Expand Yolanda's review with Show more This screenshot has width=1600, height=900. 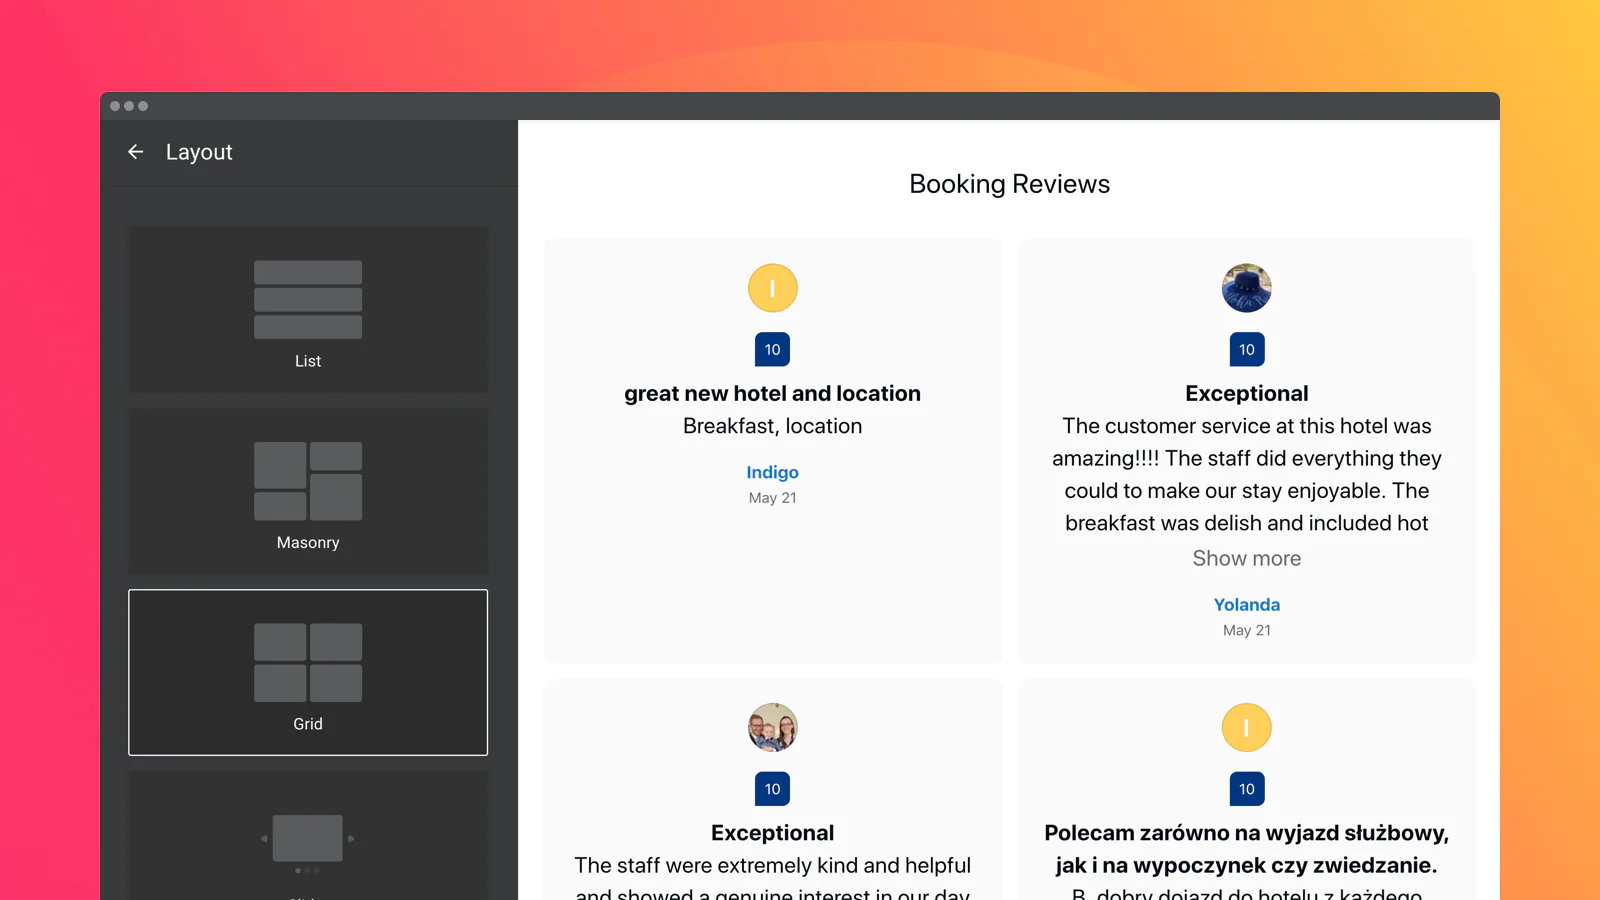[x=1246, y=558]
